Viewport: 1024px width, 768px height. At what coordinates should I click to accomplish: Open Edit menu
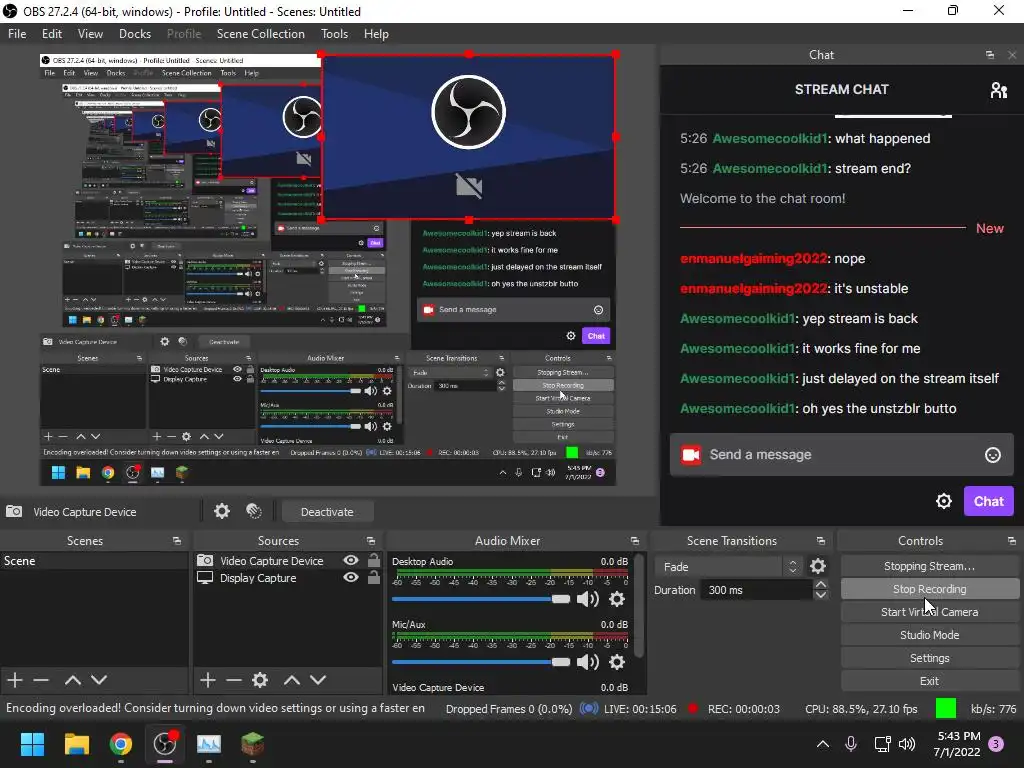pos(52,34)
